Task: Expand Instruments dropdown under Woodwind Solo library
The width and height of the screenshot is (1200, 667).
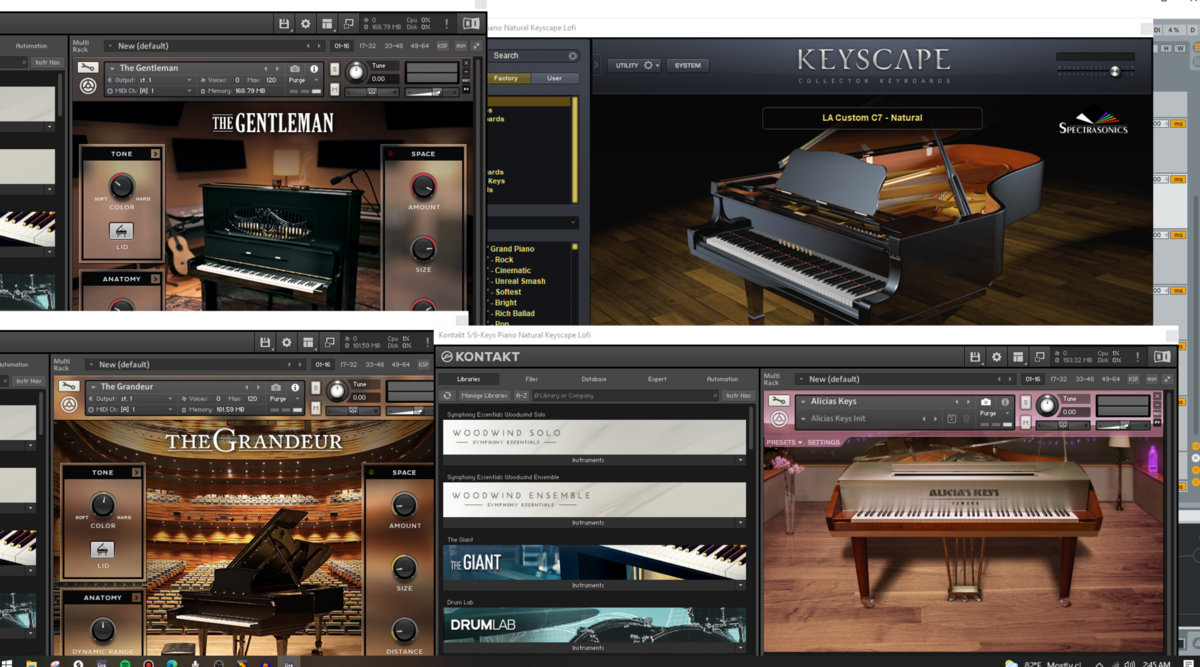Action: [741, 460]
